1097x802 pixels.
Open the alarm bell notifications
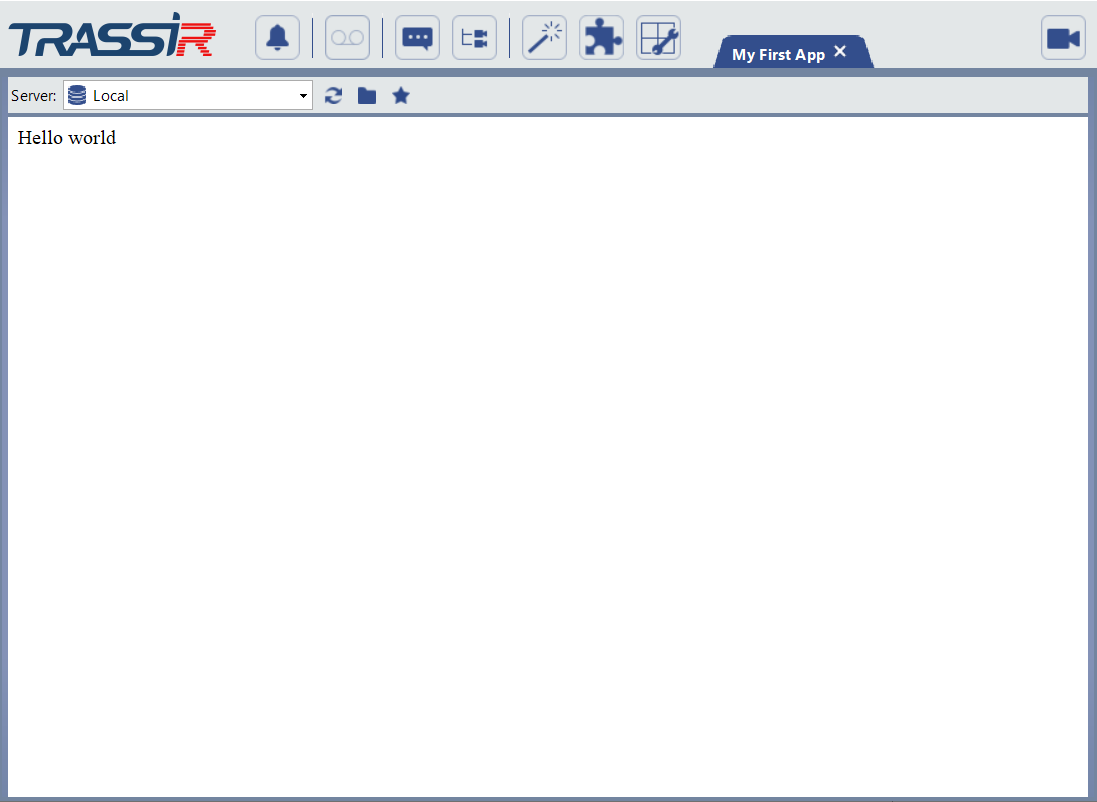pos(278,38)
